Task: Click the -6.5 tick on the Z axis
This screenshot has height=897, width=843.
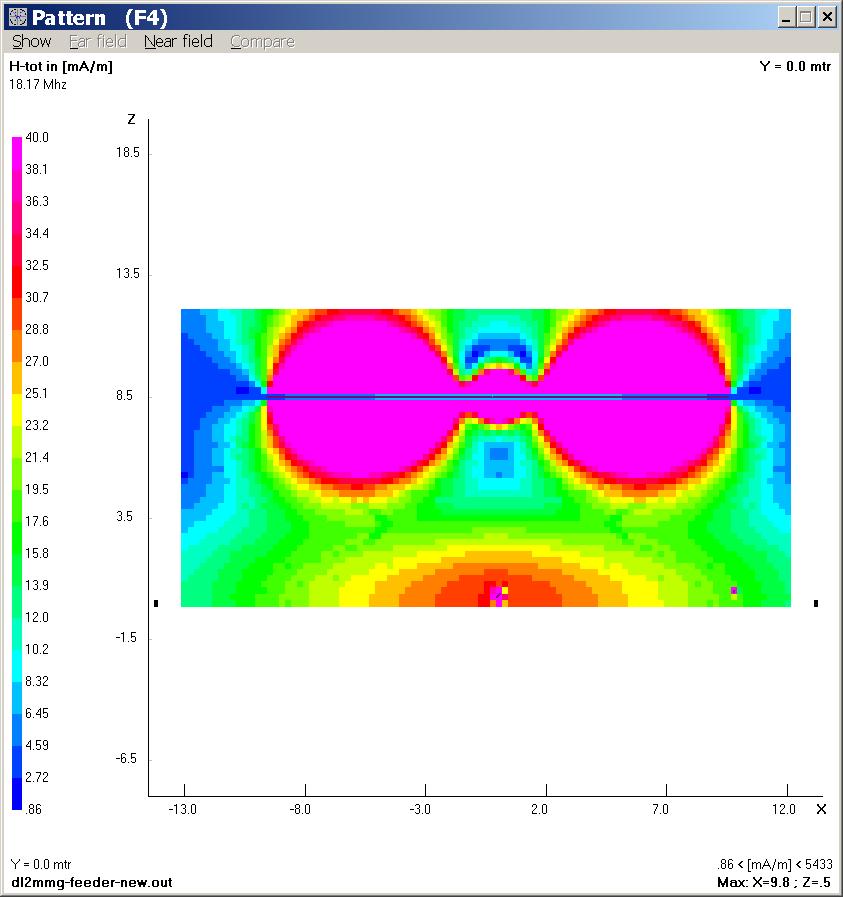Action: click(126, 759)
